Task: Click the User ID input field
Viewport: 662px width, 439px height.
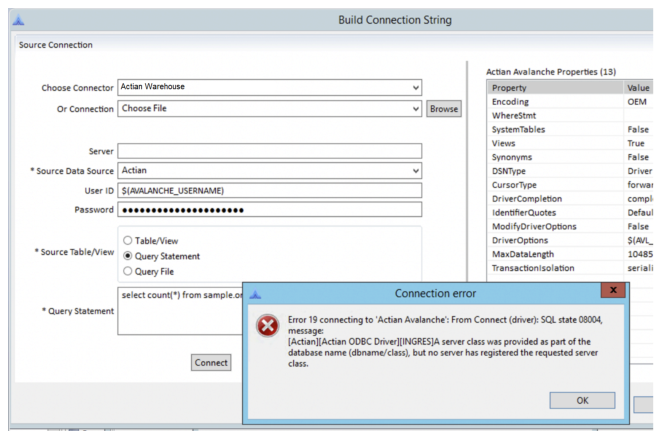Action: coord(269,190)
